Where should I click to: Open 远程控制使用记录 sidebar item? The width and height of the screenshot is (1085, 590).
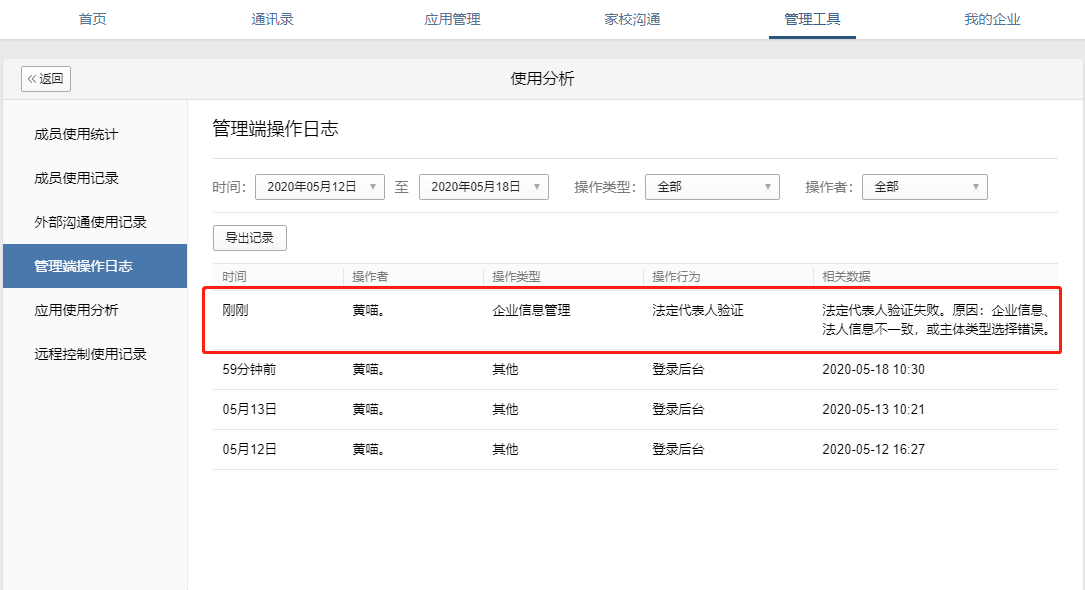pos(90,354)
